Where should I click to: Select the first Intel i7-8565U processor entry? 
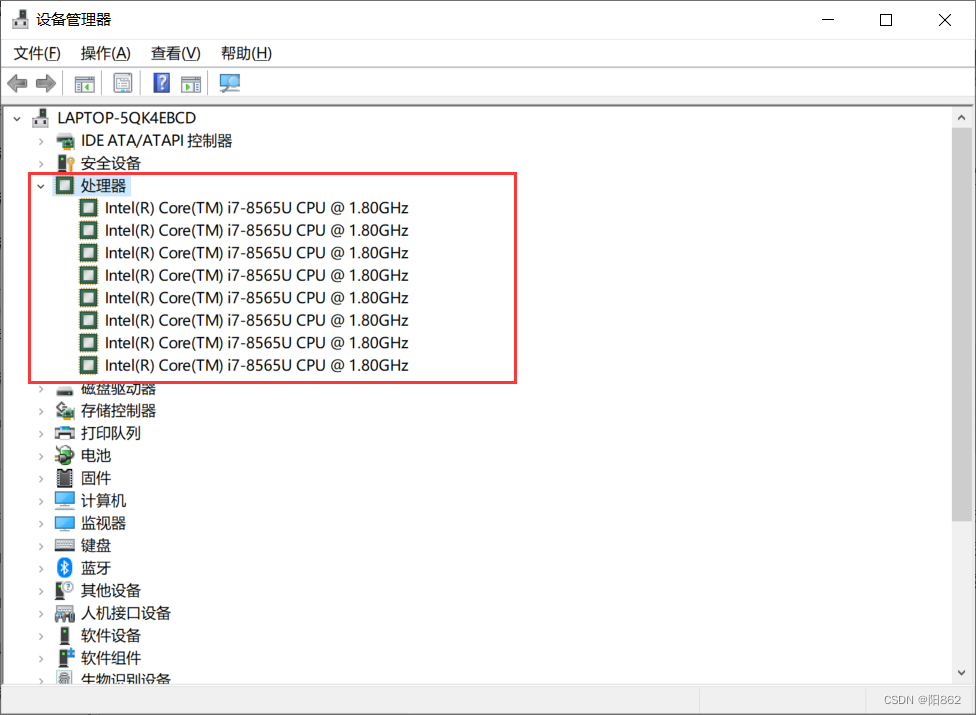(x=256, y=208)
